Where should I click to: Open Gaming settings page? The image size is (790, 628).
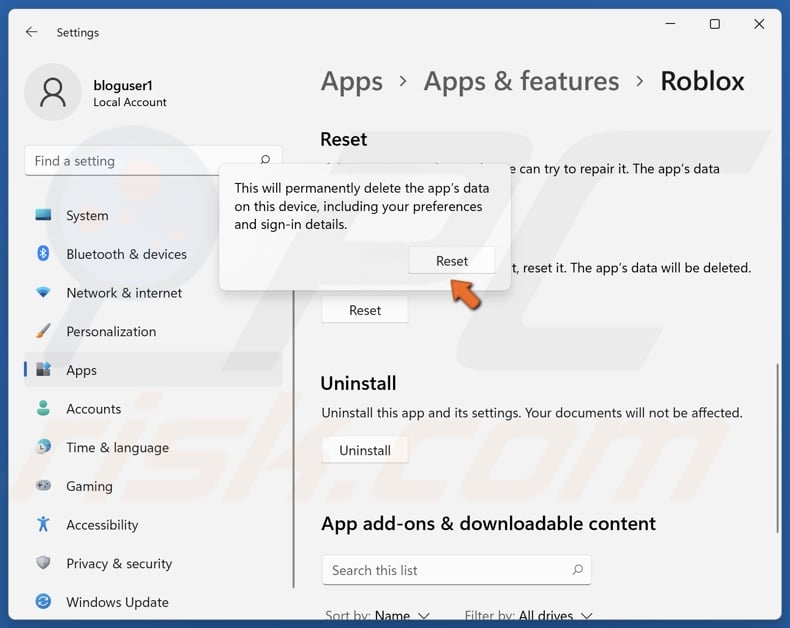(x=89, y=486)
